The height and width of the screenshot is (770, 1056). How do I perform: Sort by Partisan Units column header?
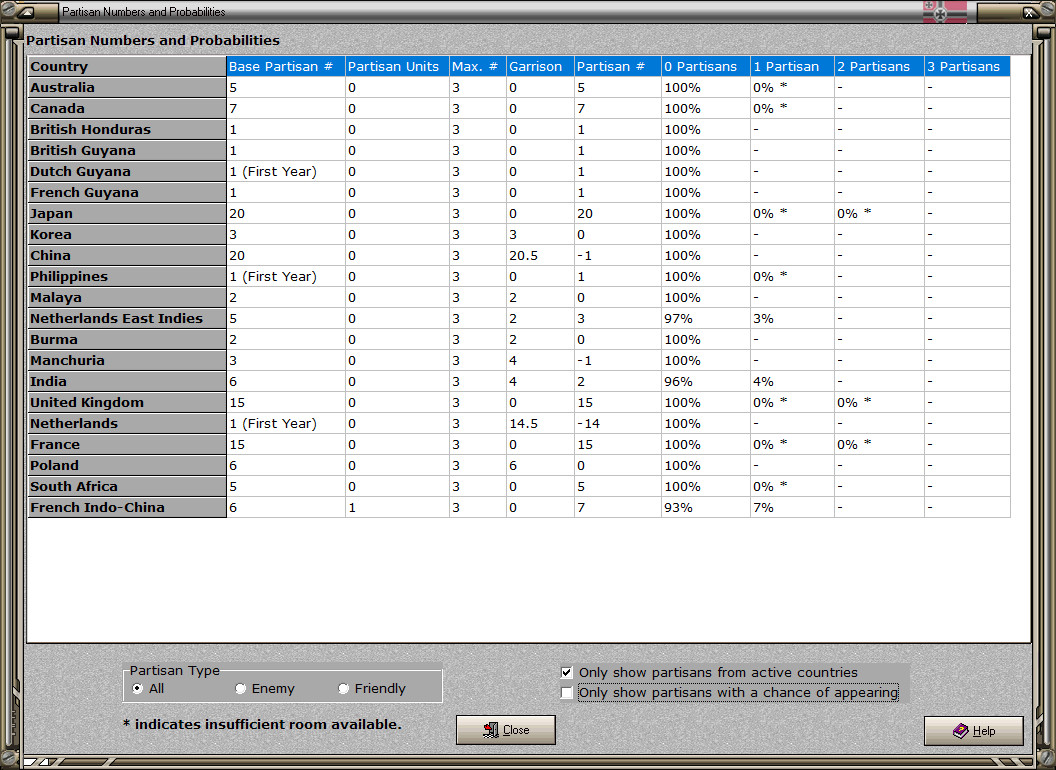click(397, 66)
